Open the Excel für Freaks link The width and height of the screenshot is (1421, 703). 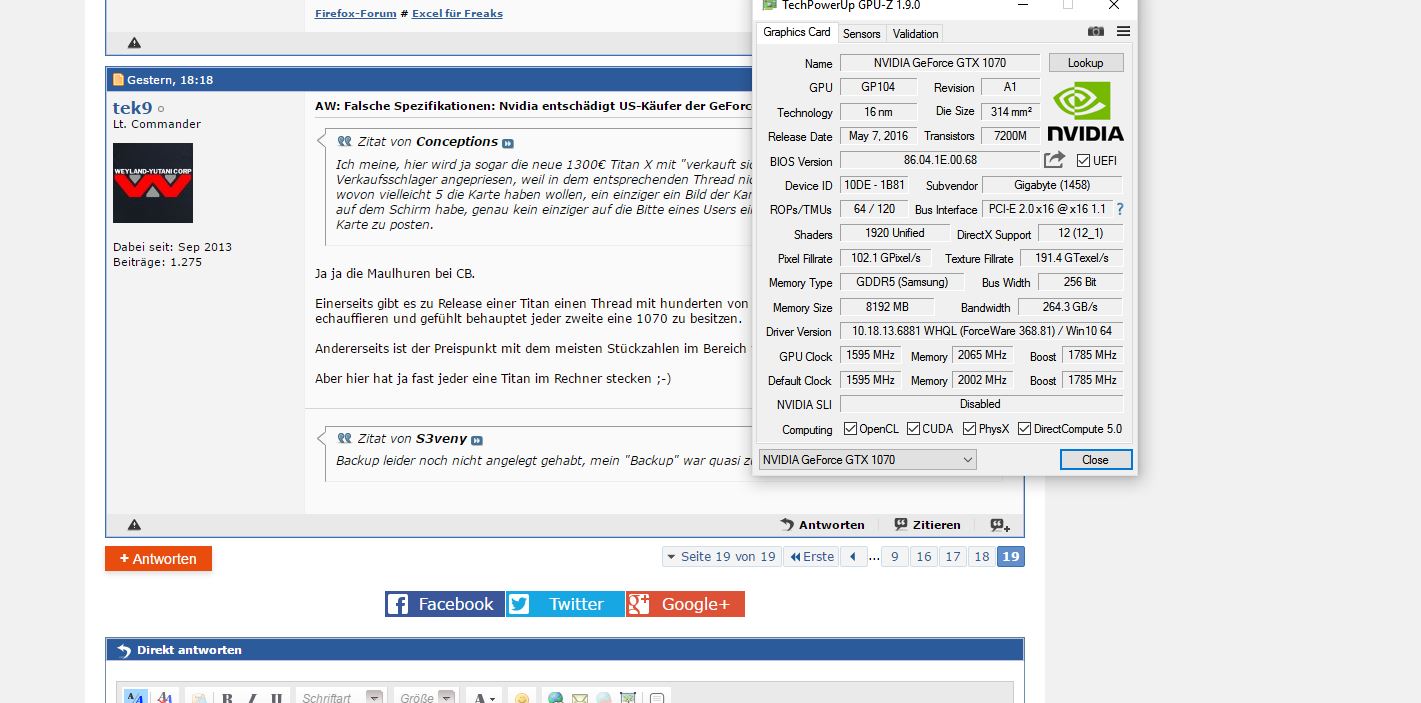tap(457, 14)
